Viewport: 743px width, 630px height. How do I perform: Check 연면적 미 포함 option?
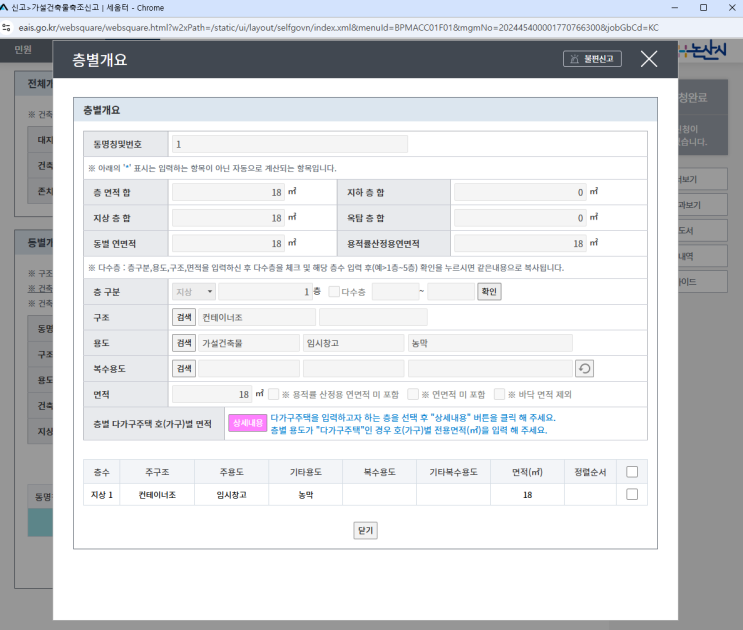pyautogui.click(x=413, y=394)
